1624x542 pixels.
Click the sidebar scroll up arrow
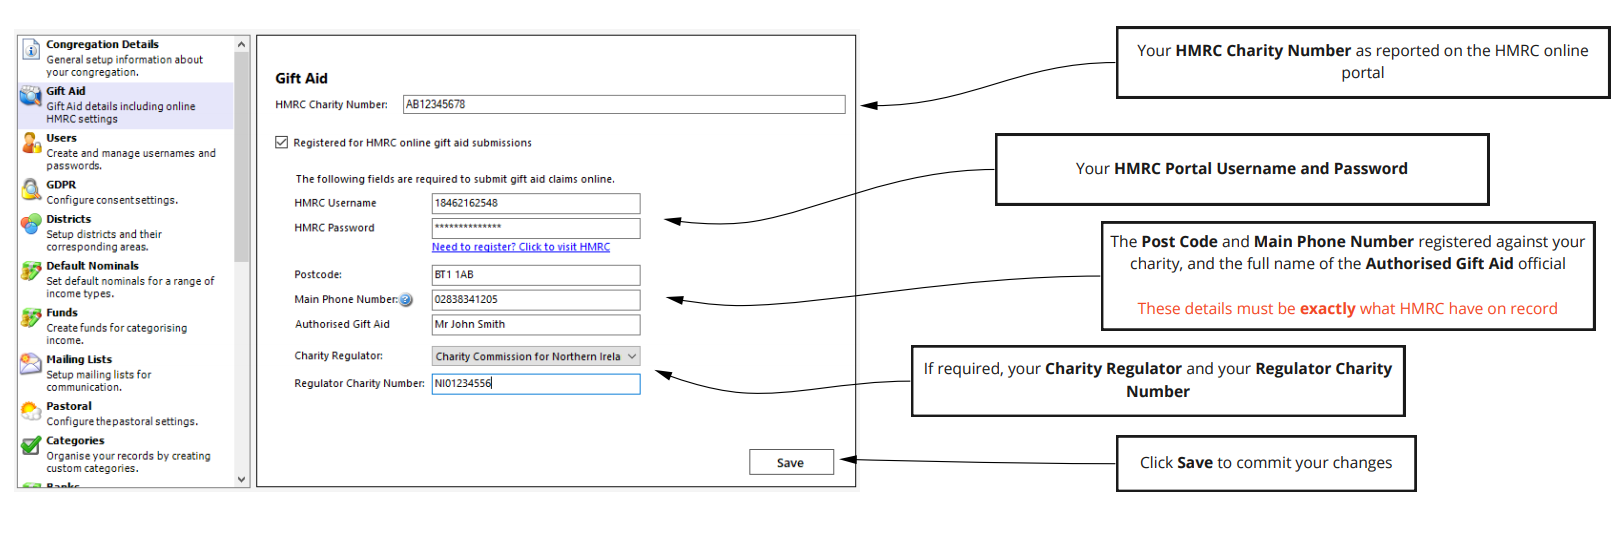tap(242, 45)
